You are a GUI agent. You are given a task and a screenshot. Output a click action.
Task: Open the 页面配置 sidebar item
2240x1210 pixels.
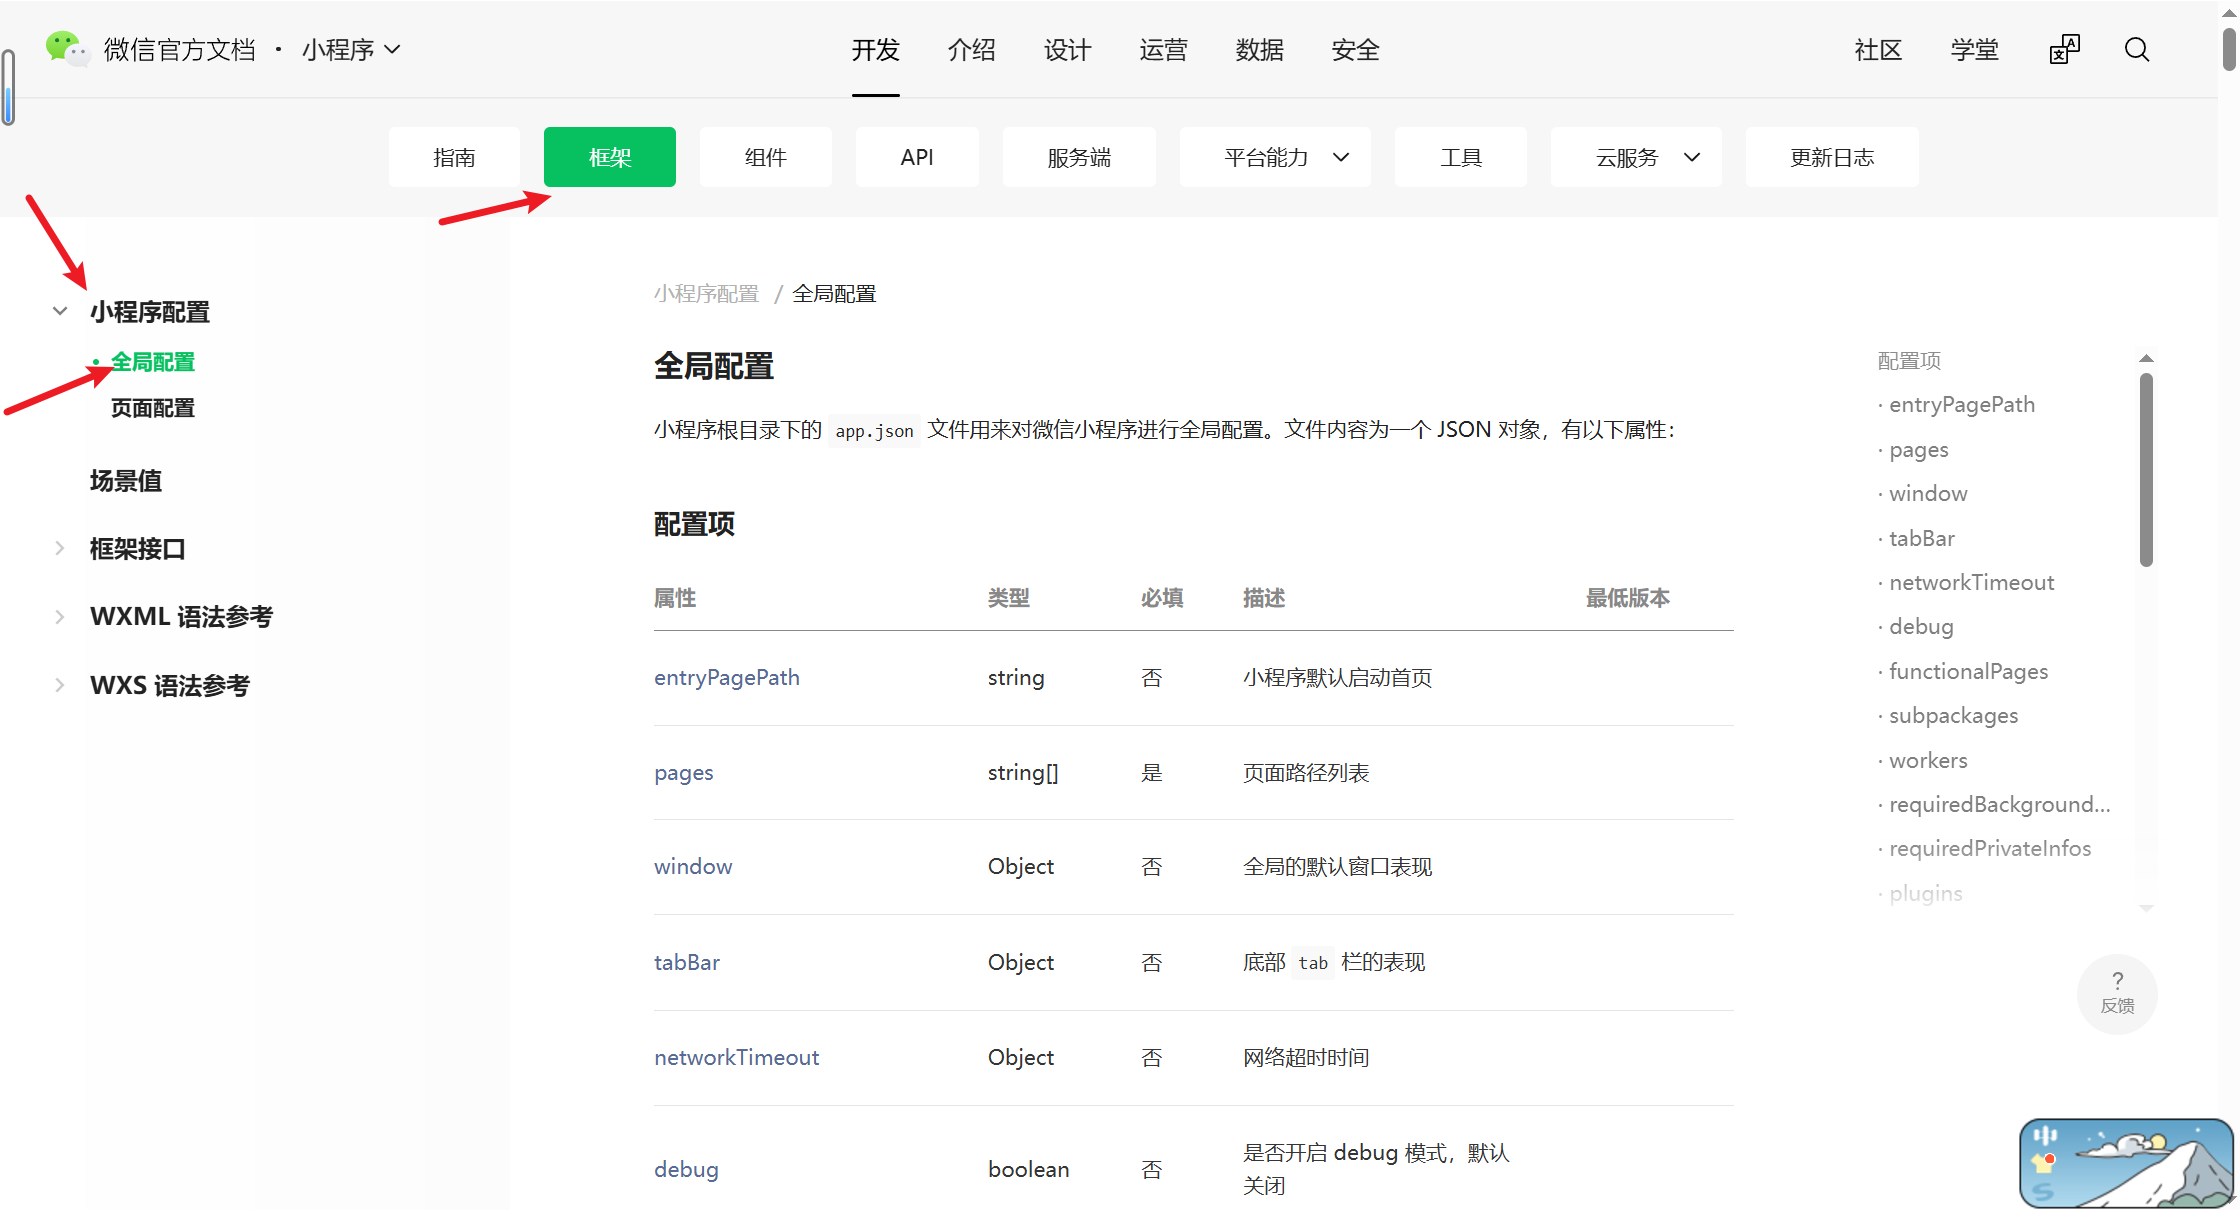(153, 408)
